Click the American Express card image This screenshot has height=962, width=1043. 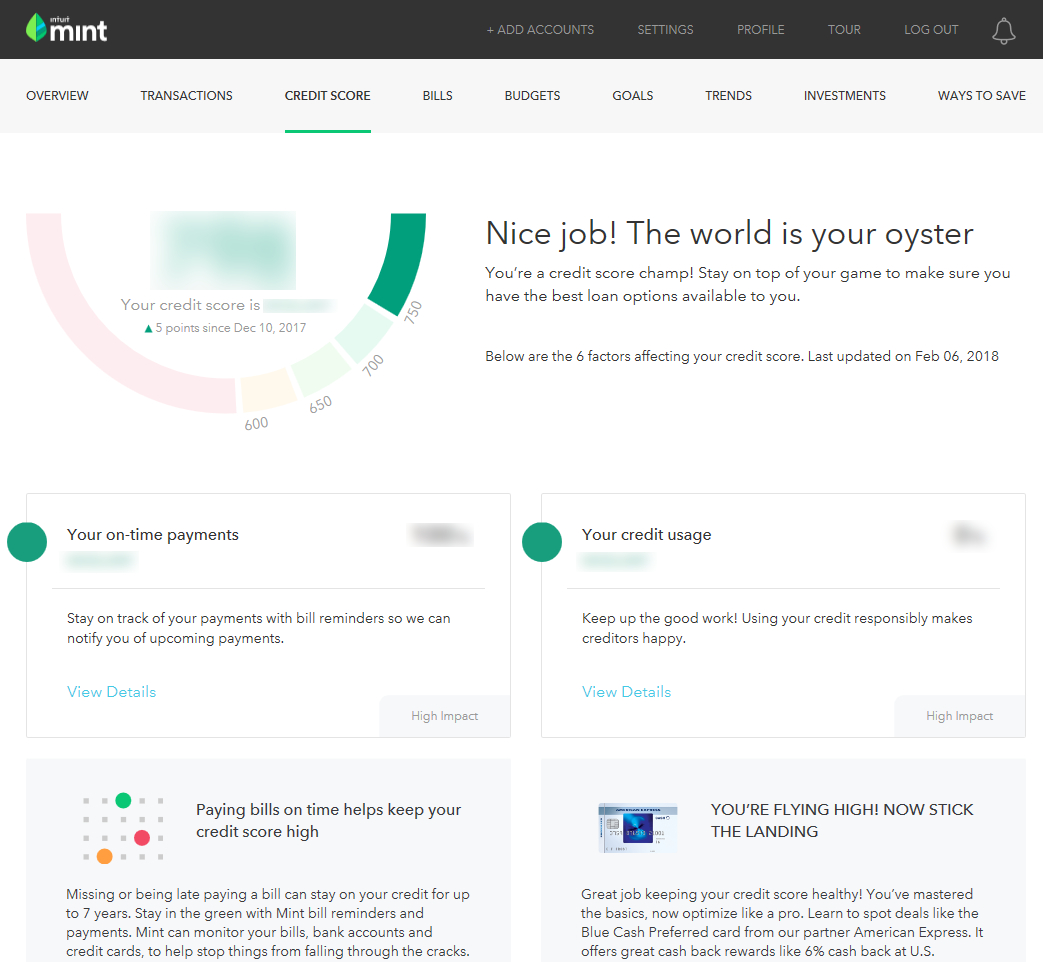pos(638,828)
